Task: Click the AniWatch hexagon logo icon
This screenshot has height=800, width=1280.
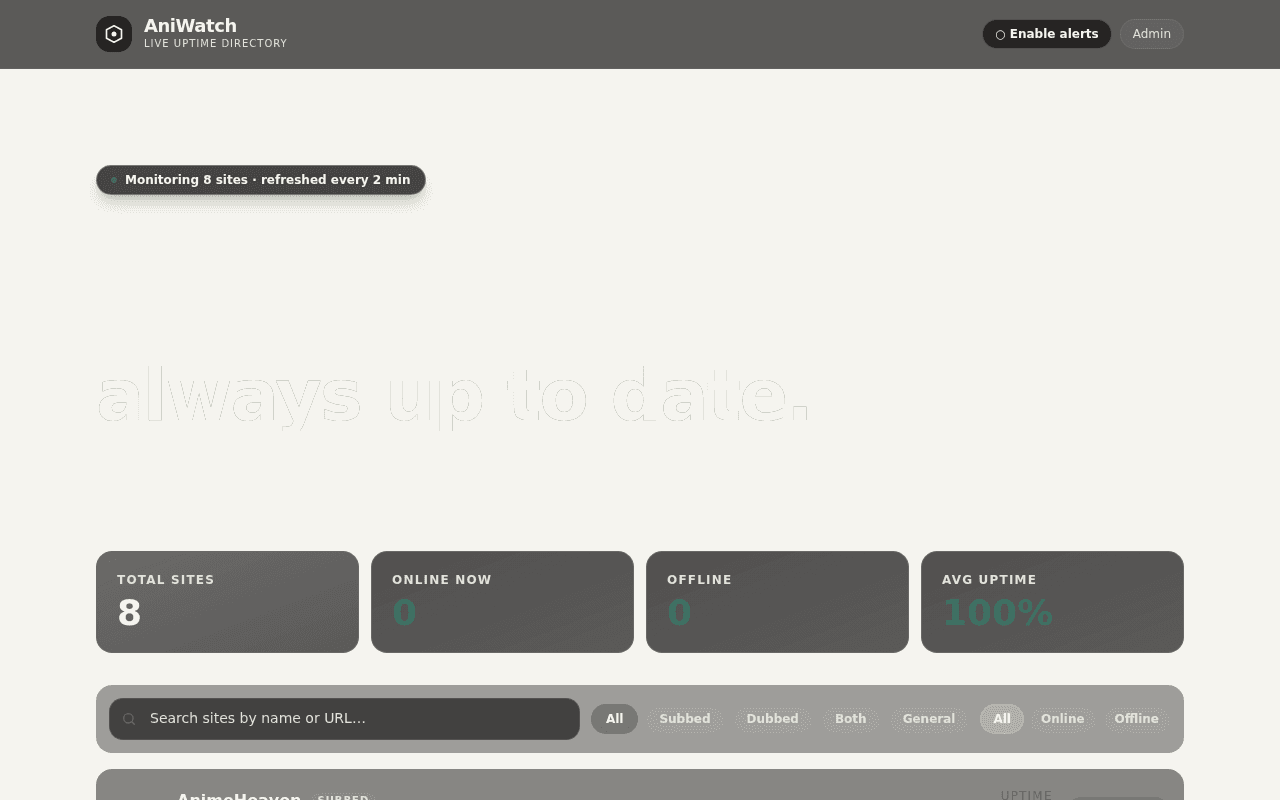Action: [x=114, y=34]
